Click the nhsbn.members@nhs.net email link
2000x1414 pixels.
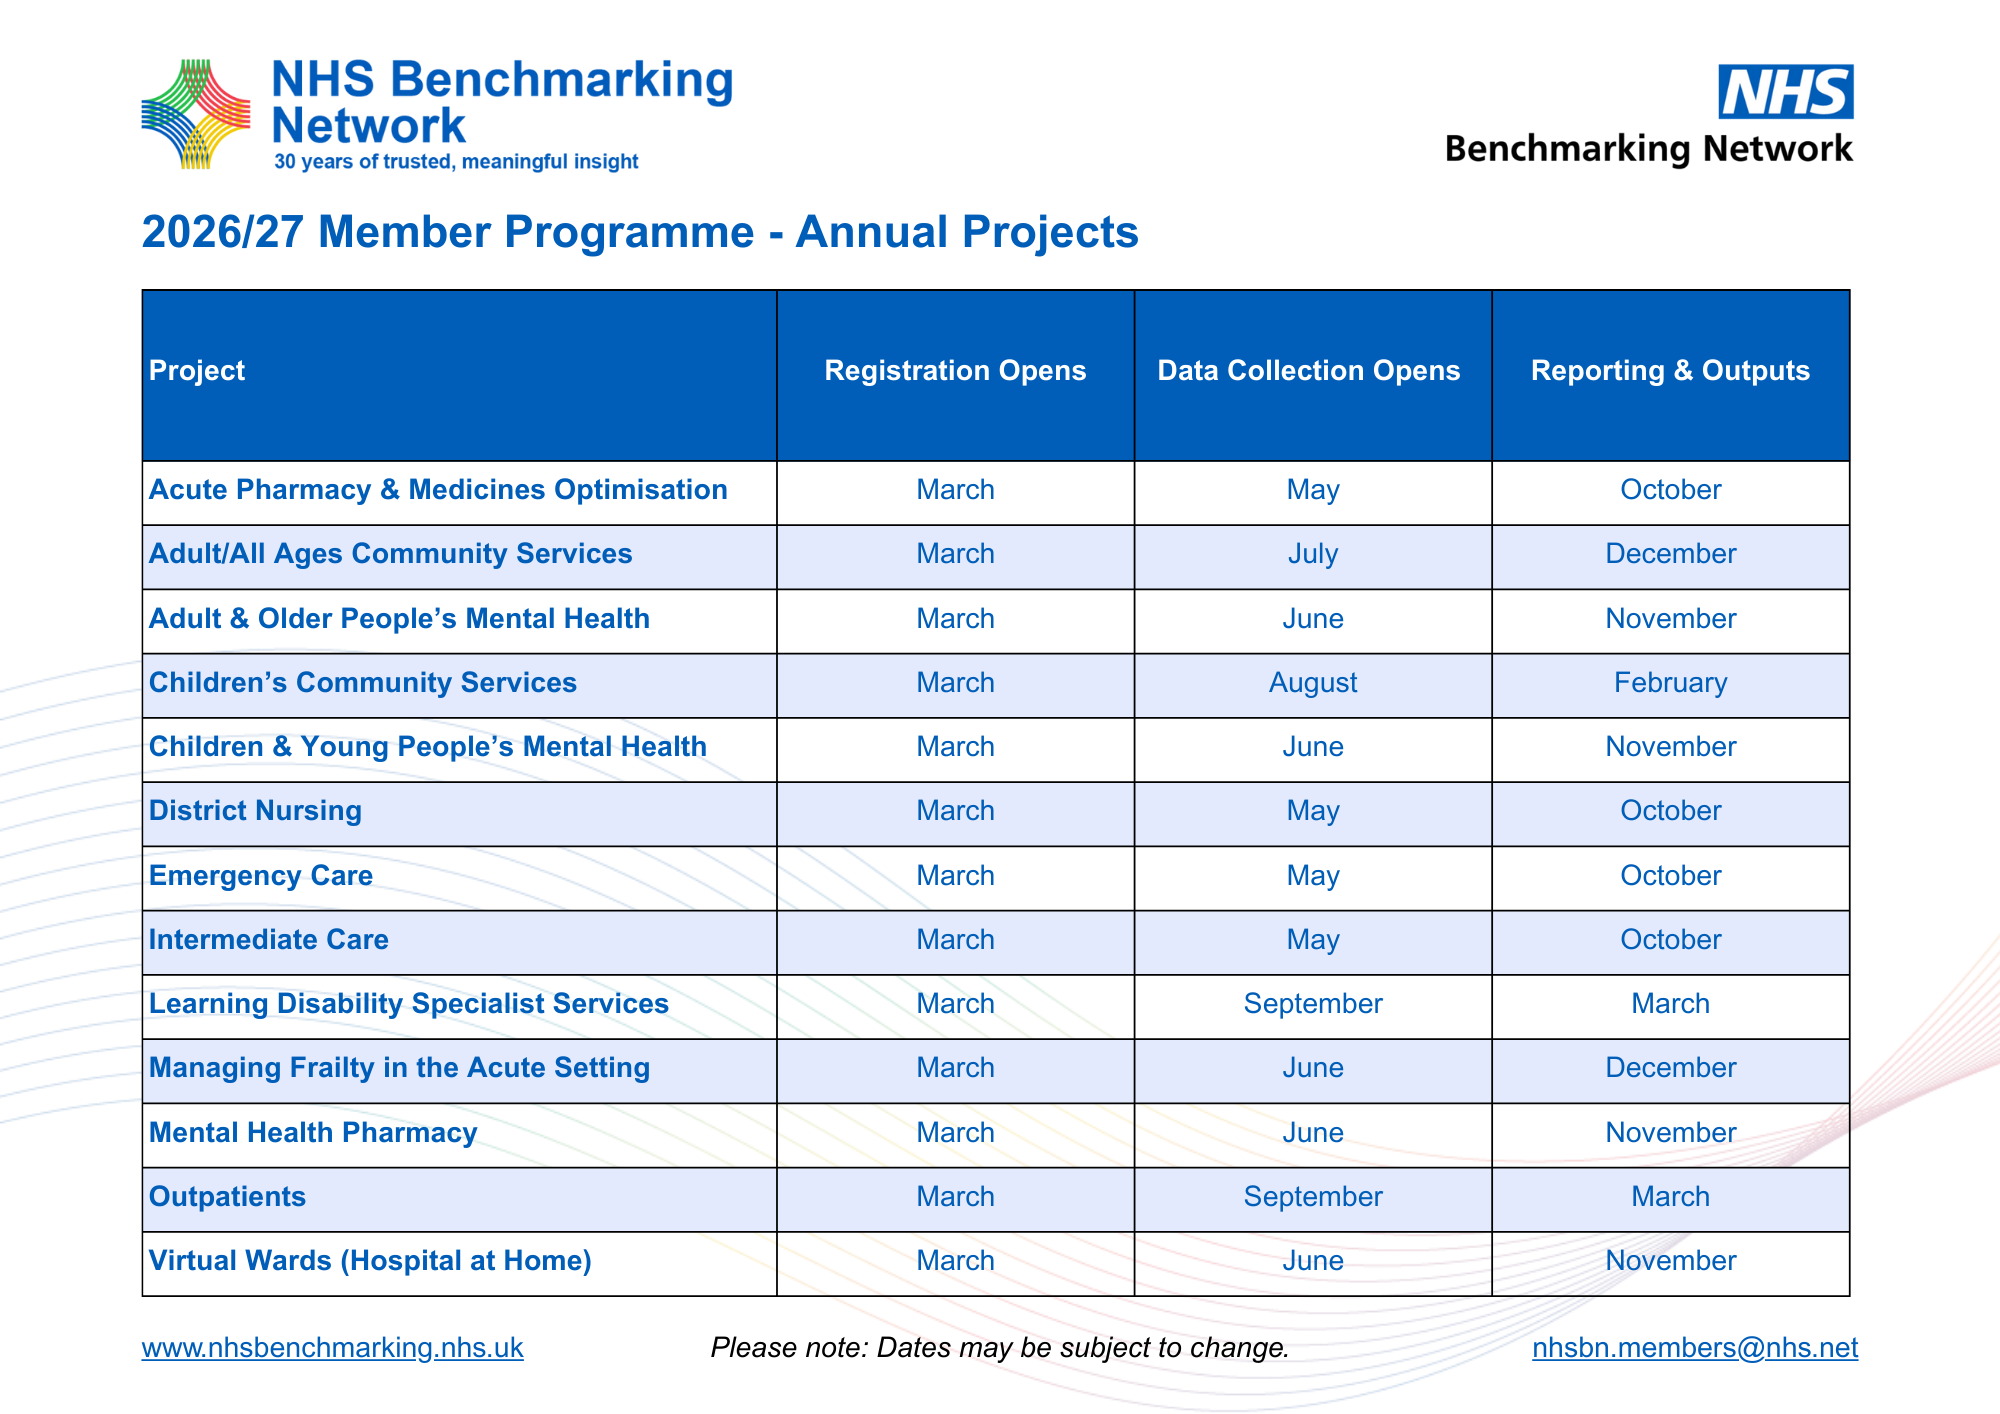click(1694, 1348)
